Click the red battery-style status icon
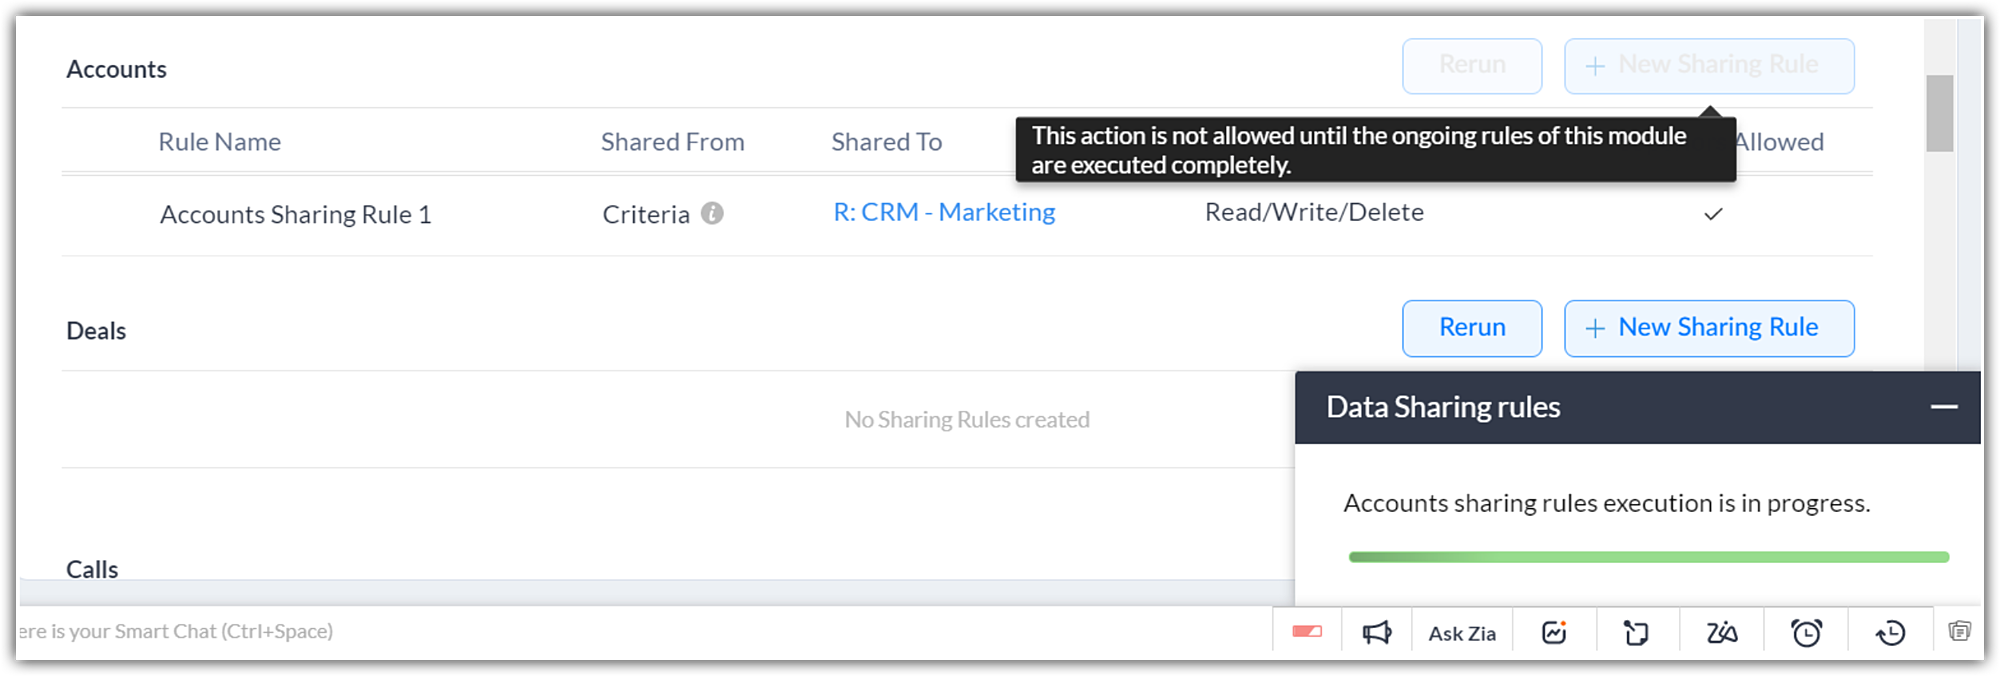 (x=1307, y=632)
